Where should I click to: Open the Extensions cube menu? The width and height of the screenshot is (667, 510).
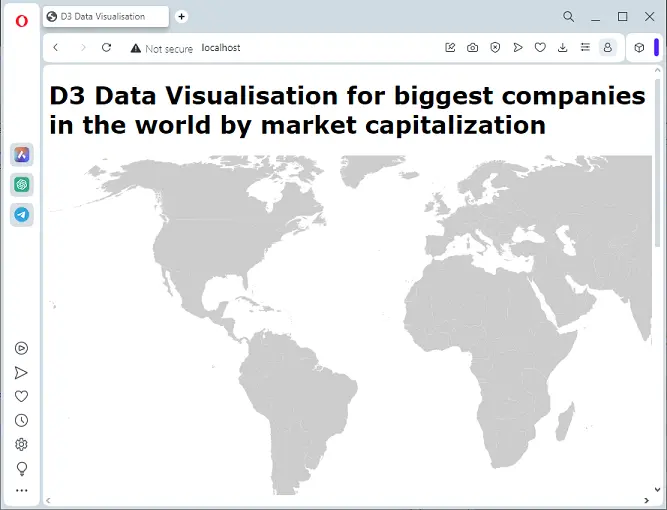(x=639, y=47)
